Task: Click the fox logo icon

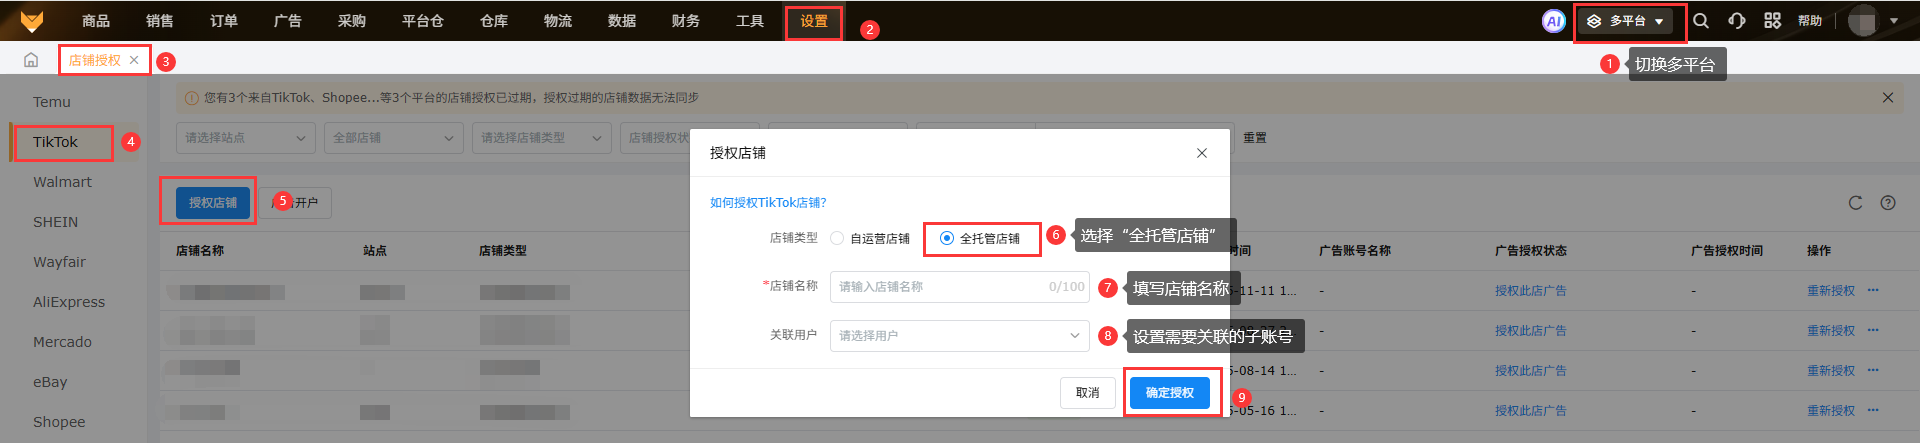Action: (x=32, y=20)
